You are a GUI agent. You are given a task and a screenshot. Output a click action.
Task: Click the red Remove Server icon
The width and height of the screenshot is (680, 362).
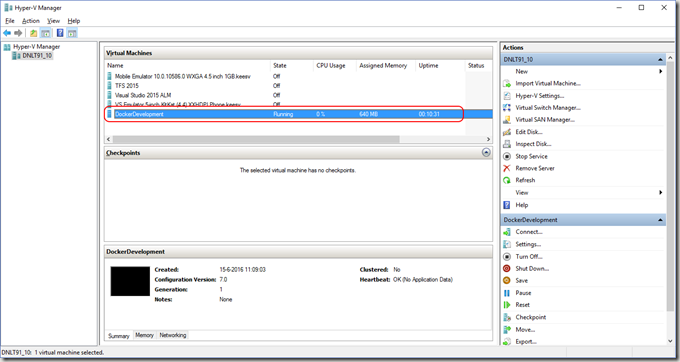click(507, 168)
